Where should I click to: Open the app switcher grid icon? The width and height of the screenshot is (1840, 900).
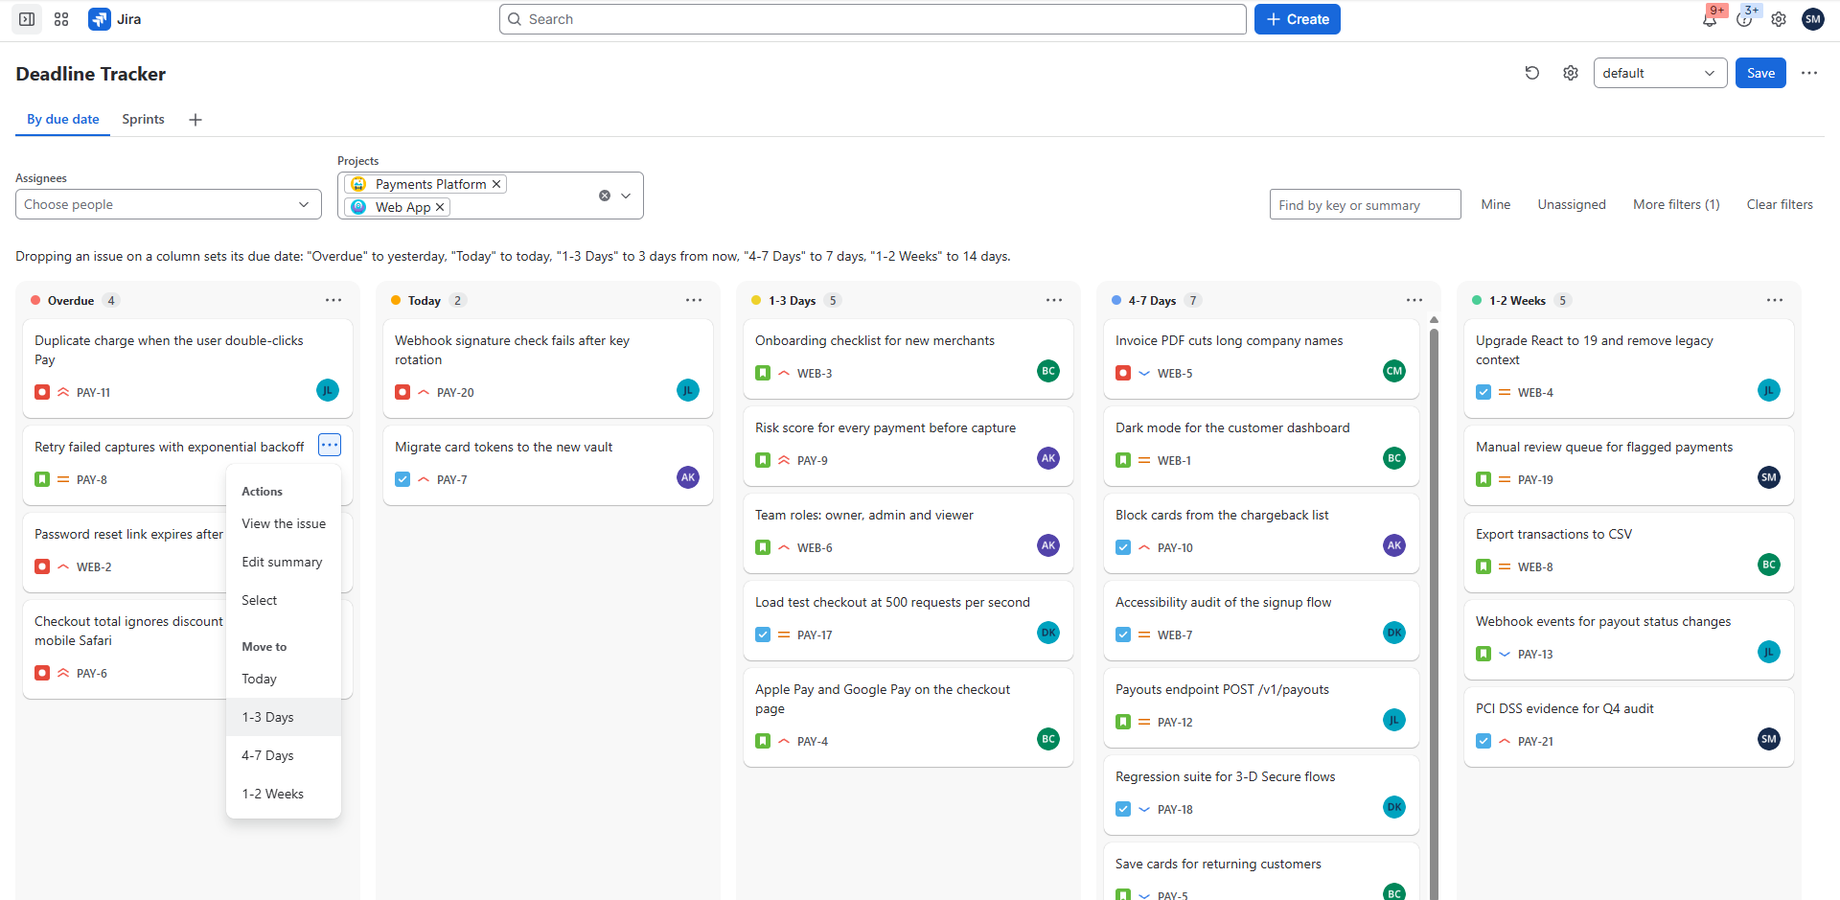[x=61, y=19]
